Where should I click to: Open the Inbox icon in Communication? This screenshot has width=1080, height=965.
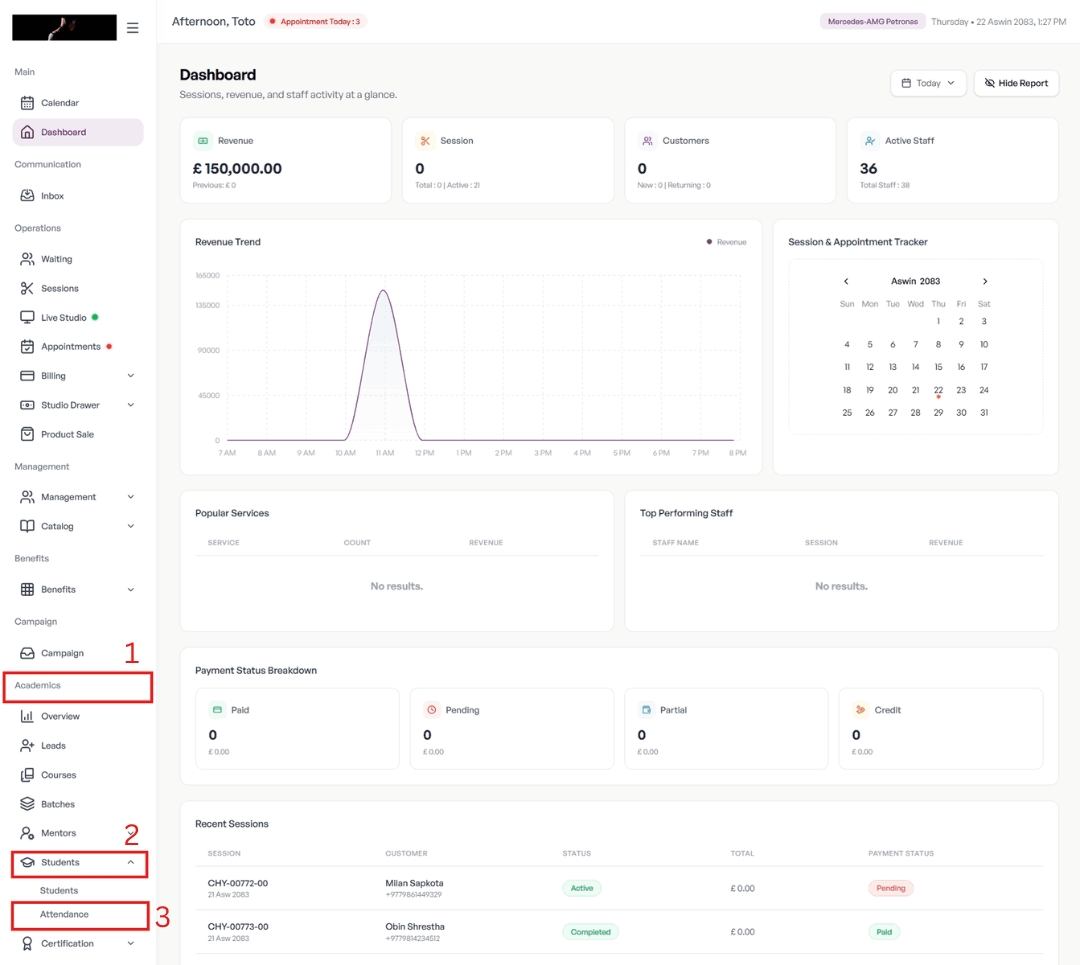[x=27, y=196]
